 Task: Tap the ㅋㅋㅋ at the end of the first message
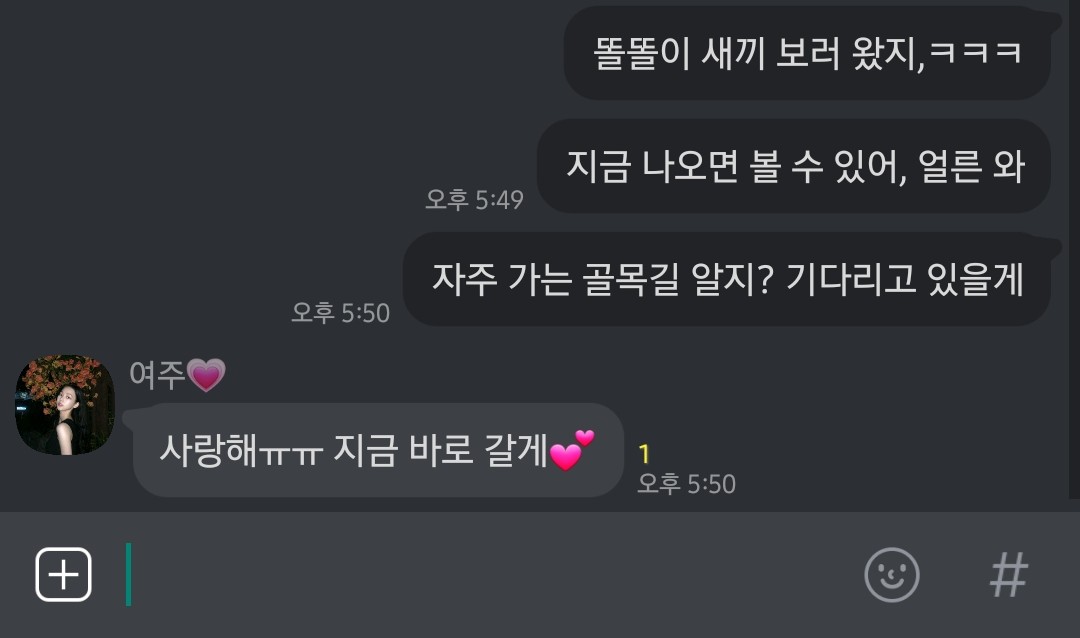click(975, 53)
